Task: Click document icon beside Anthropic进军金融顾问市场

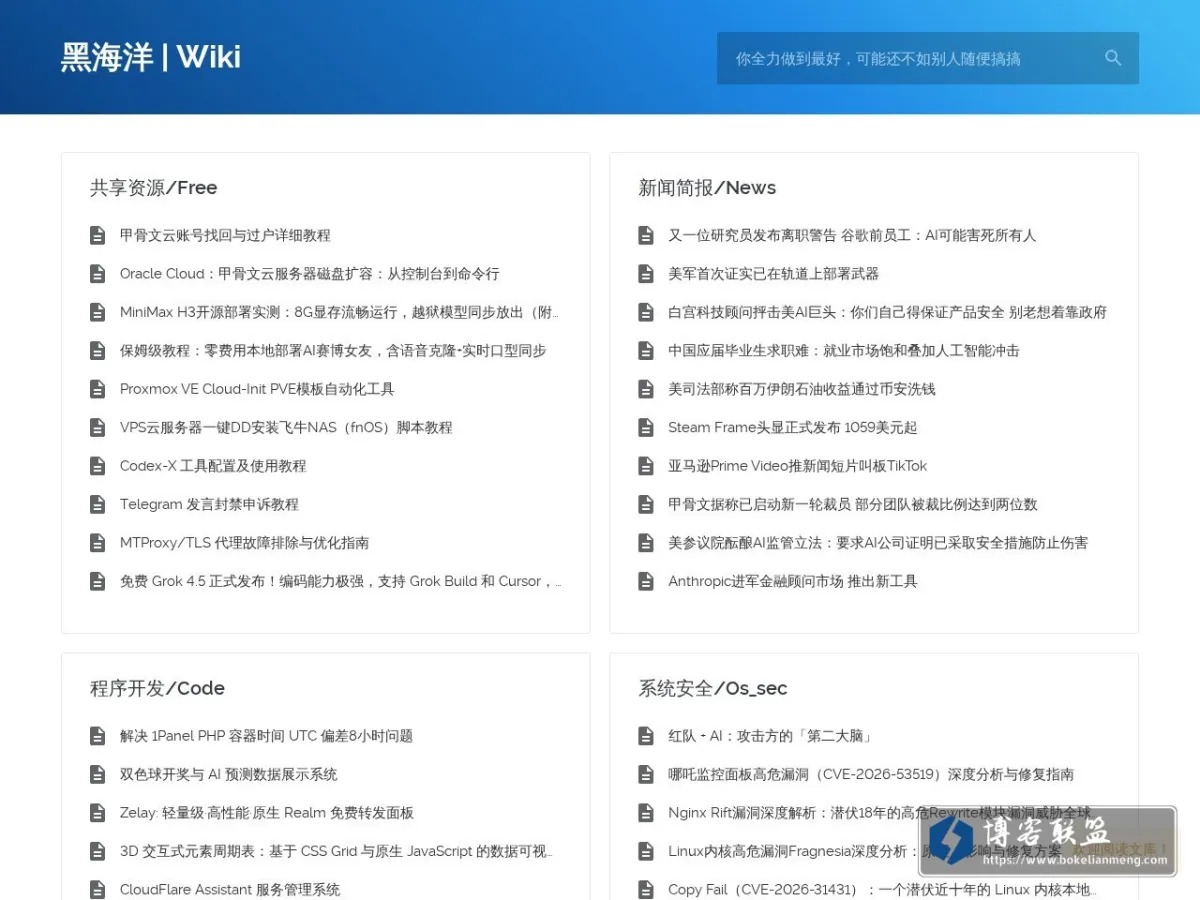Action: click(646, 581)
